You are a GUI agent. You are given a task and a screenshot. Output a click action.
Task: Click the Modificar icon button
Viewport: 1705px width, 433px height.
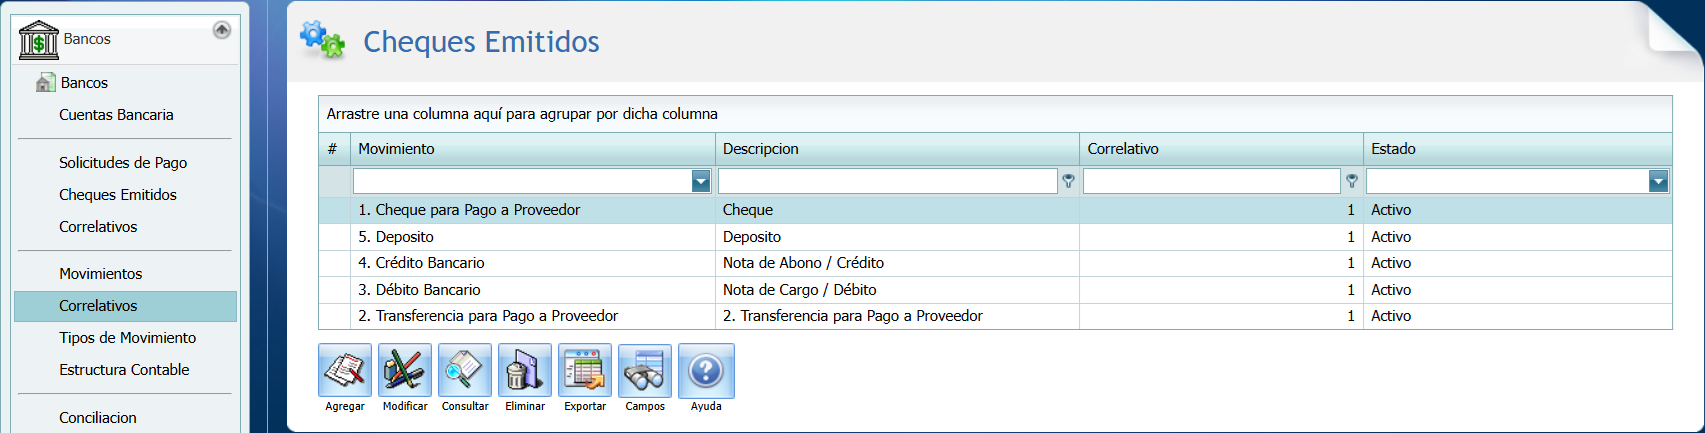coord(405,371)
